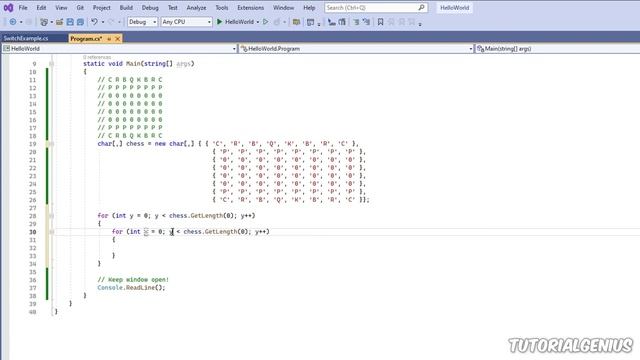Screen dimensions: 640x360
Task: Click the '// Keep window open!' comment
Action: [x=133, y=280]
